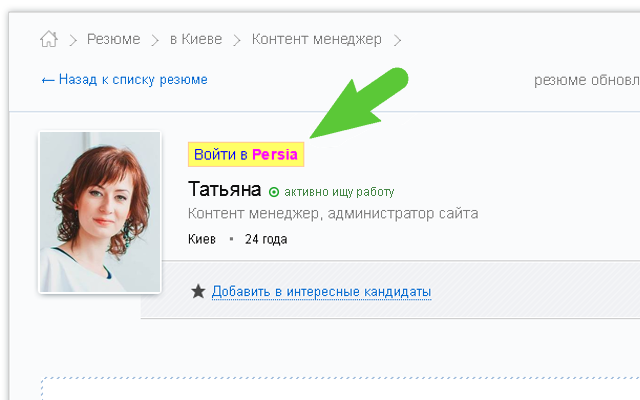
Task: Go back via Назад к списку резюме
Action: pos(133,80)
